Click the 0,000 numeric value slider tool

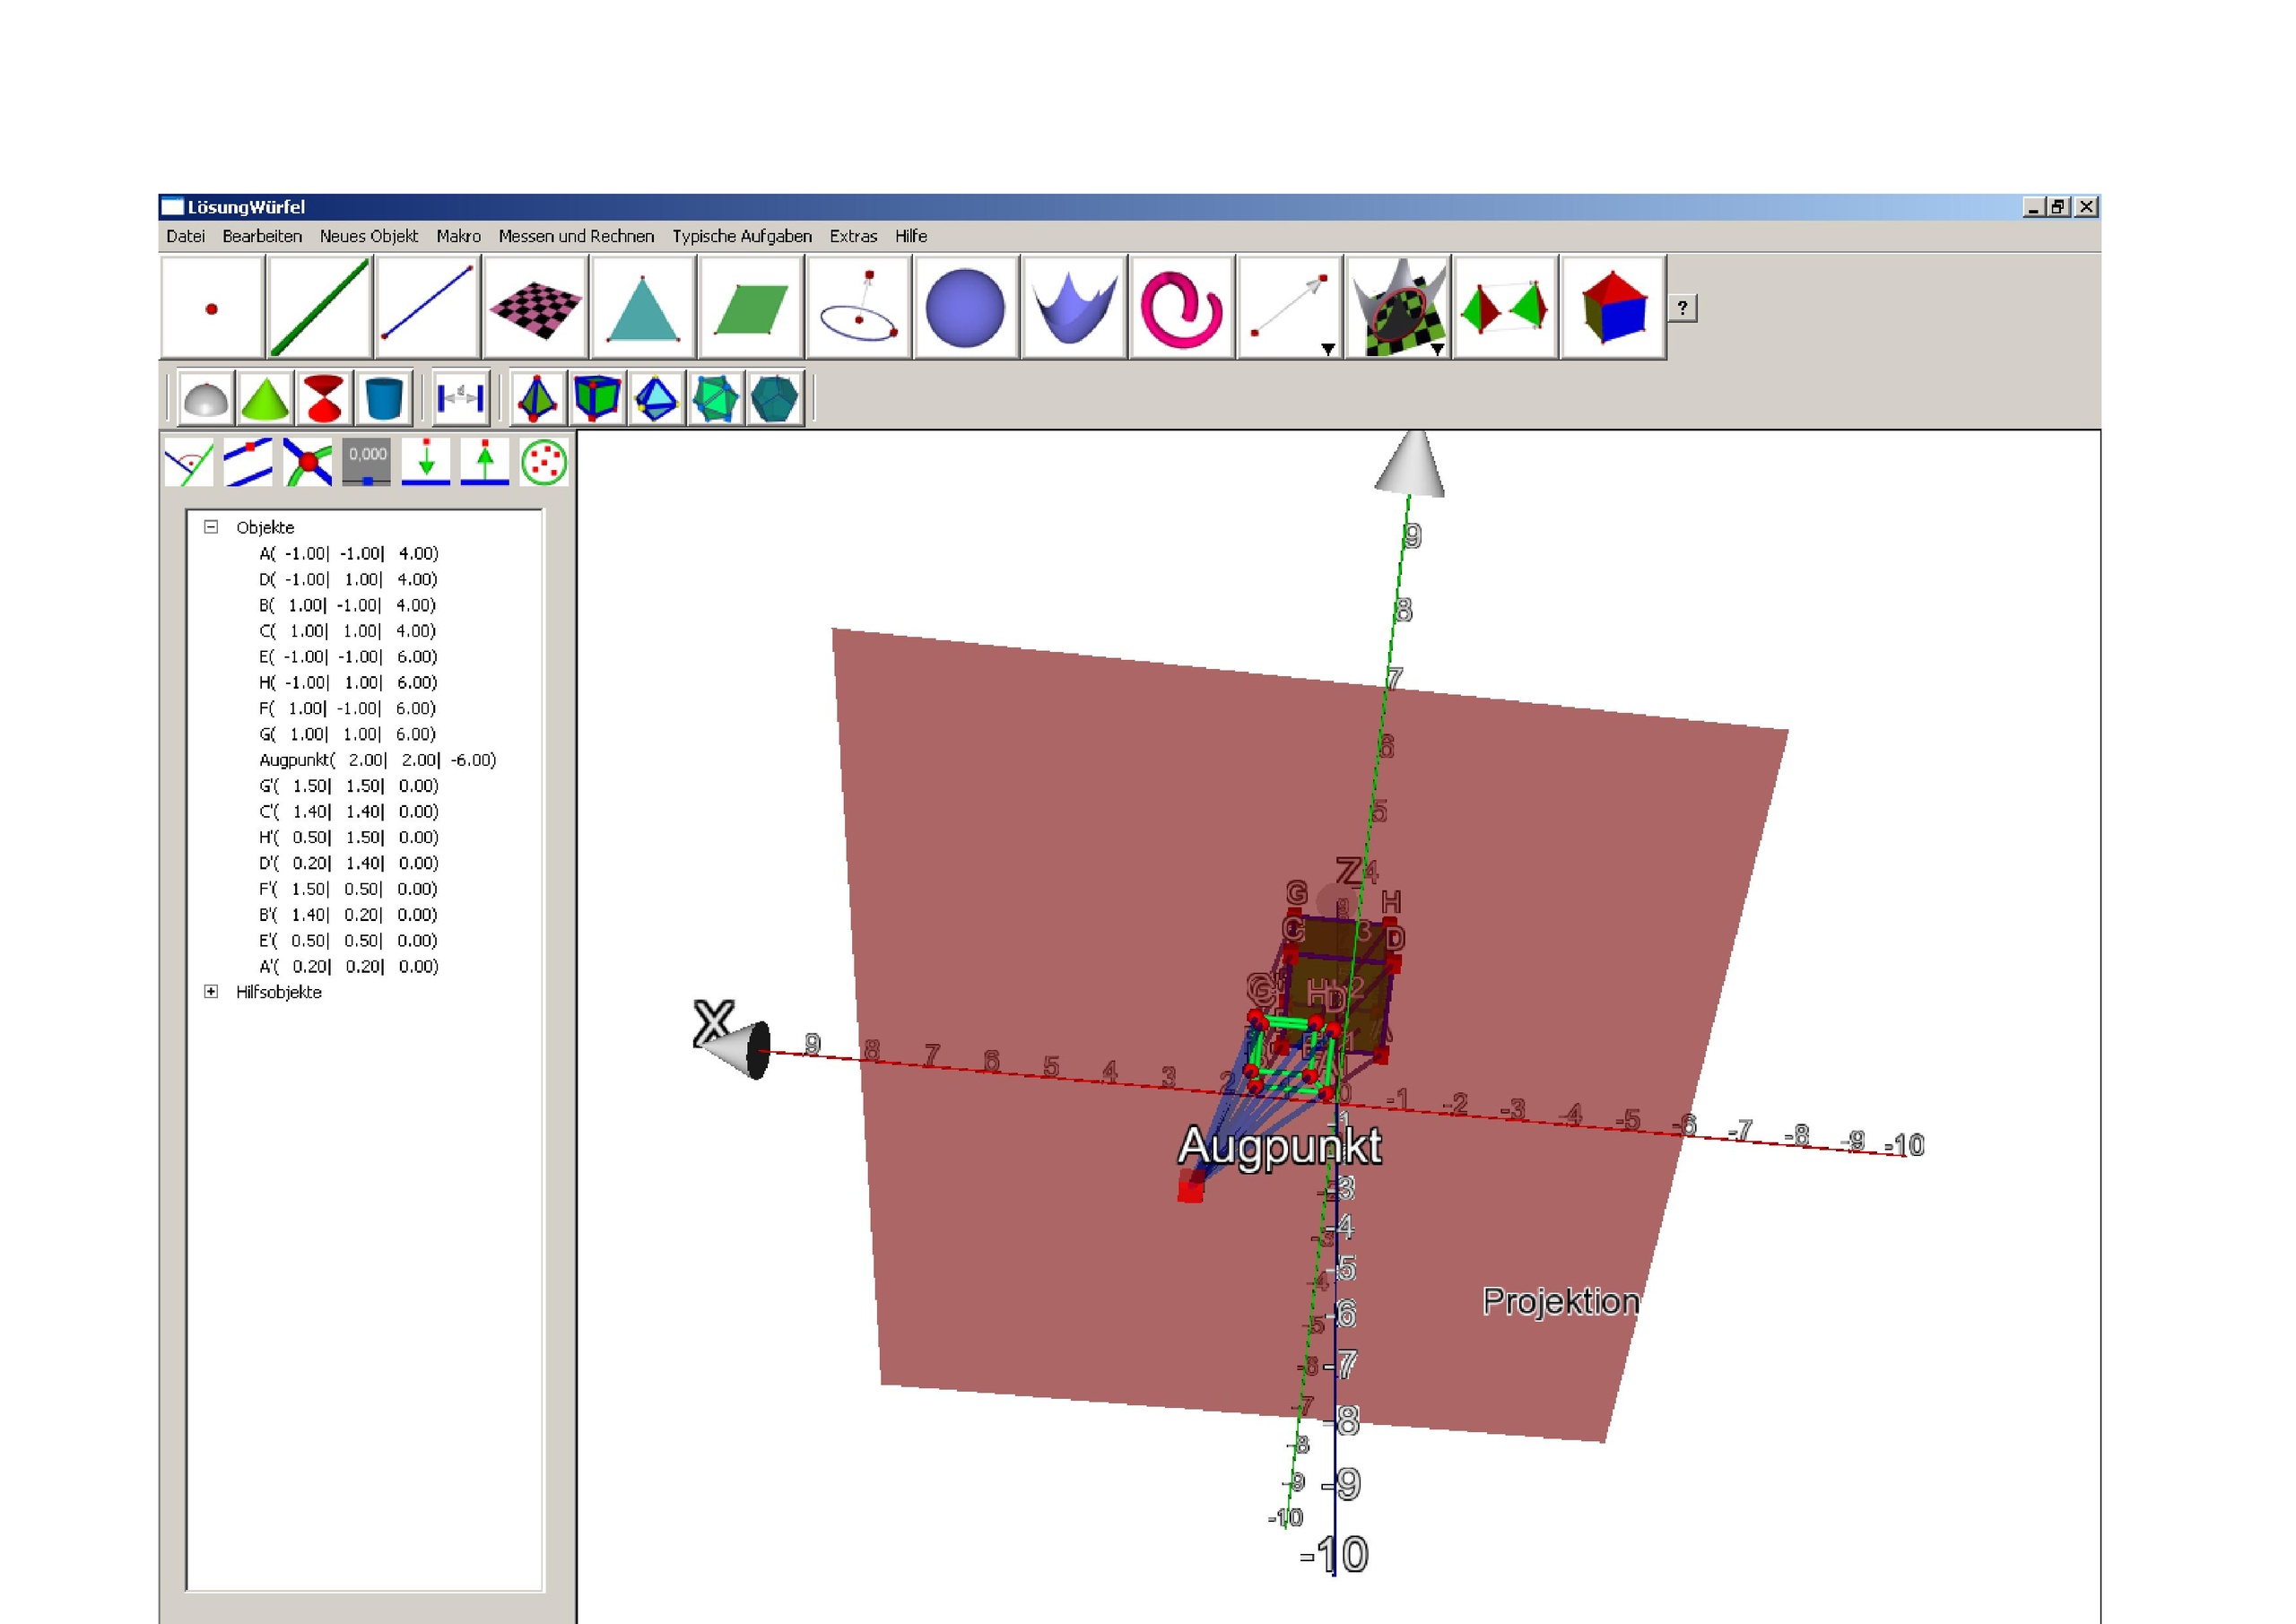coord(367,462)
